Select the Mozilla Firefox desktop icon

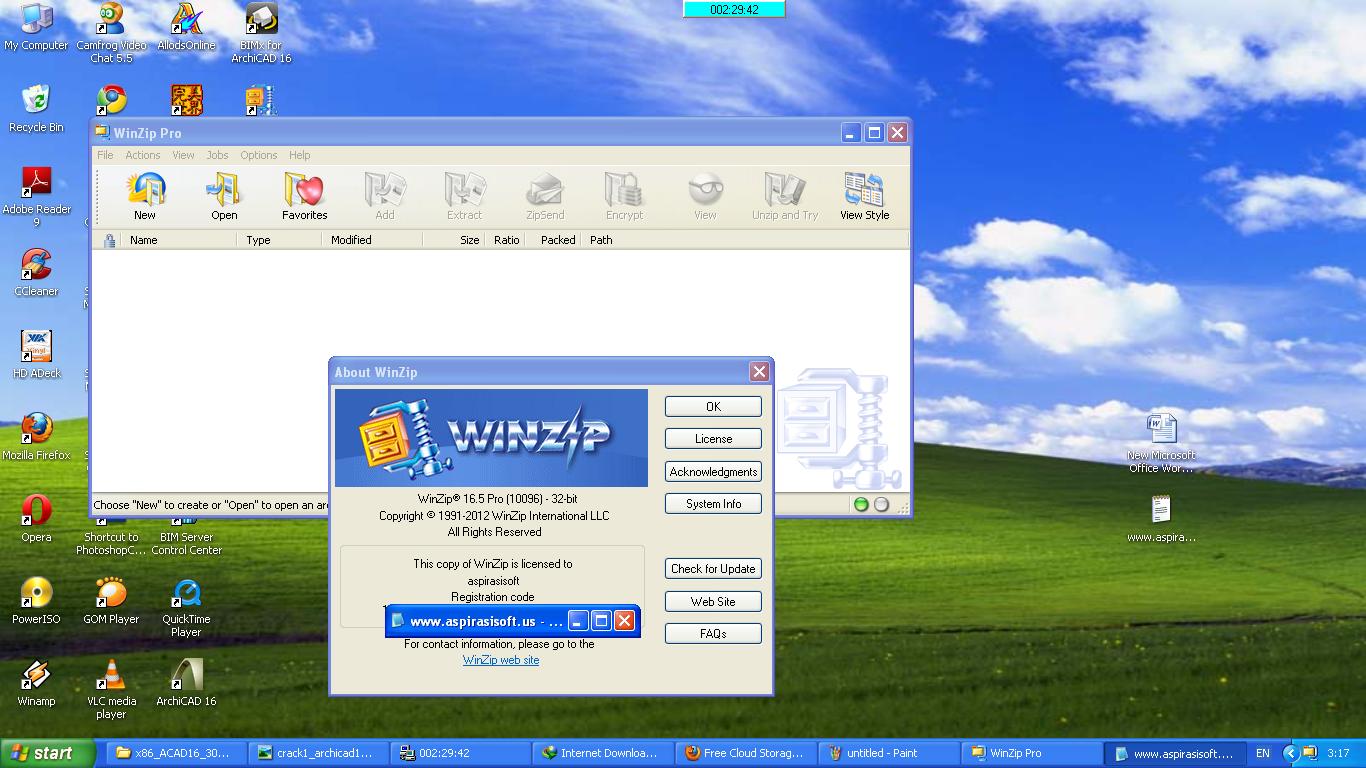[36, 437]
